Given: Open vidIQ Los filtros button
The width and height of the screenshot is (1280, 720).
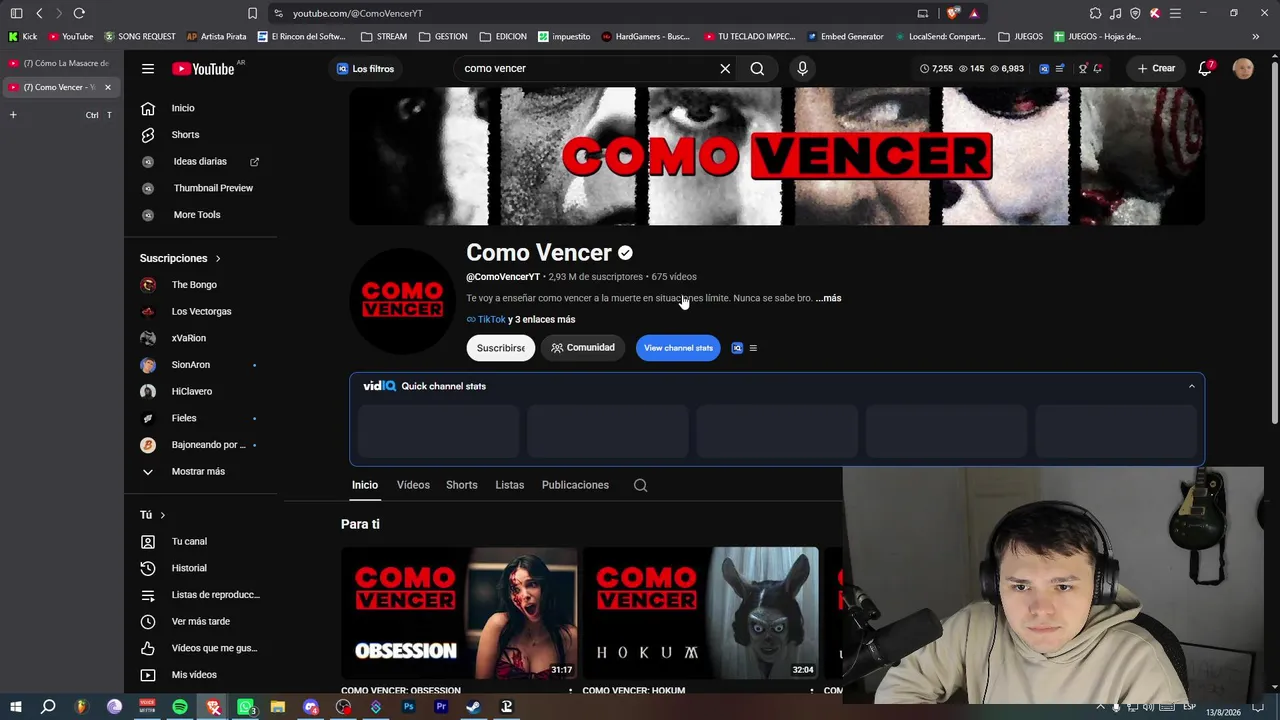Looking at the screenshot, I should 365,69.
